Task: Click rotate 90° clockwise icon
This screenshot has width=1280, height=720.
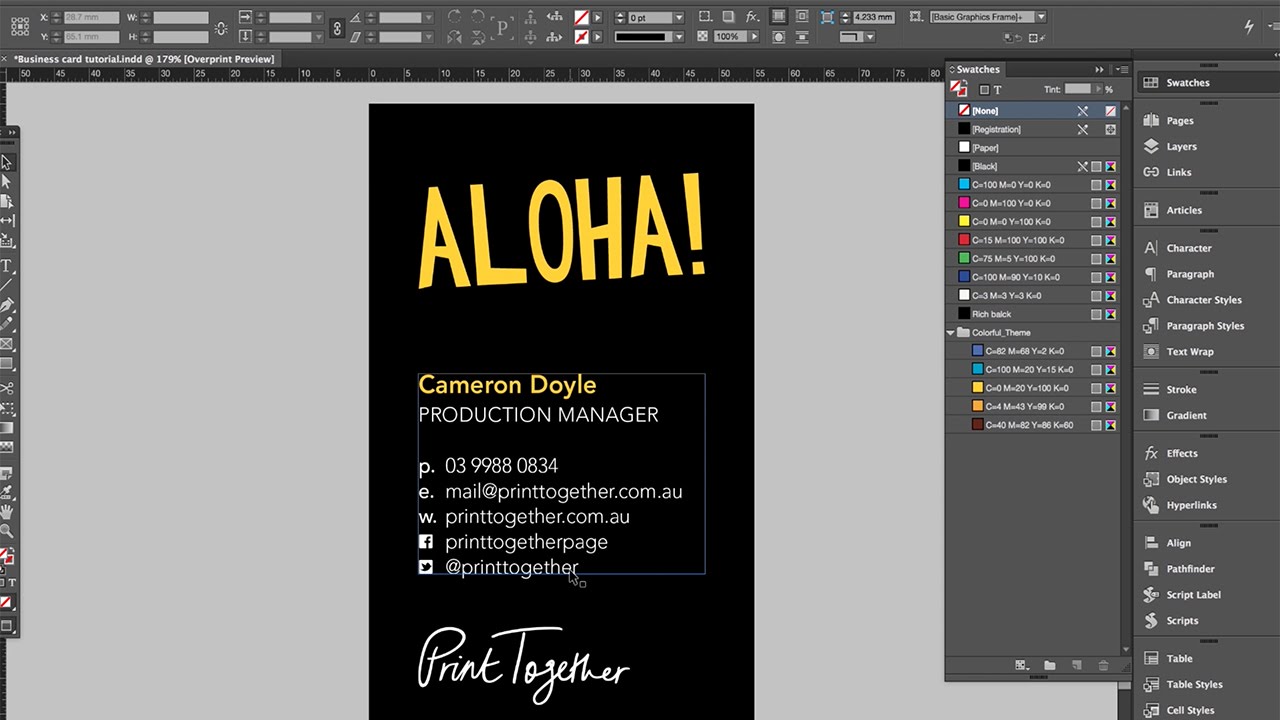Action: tap(455, 17)
